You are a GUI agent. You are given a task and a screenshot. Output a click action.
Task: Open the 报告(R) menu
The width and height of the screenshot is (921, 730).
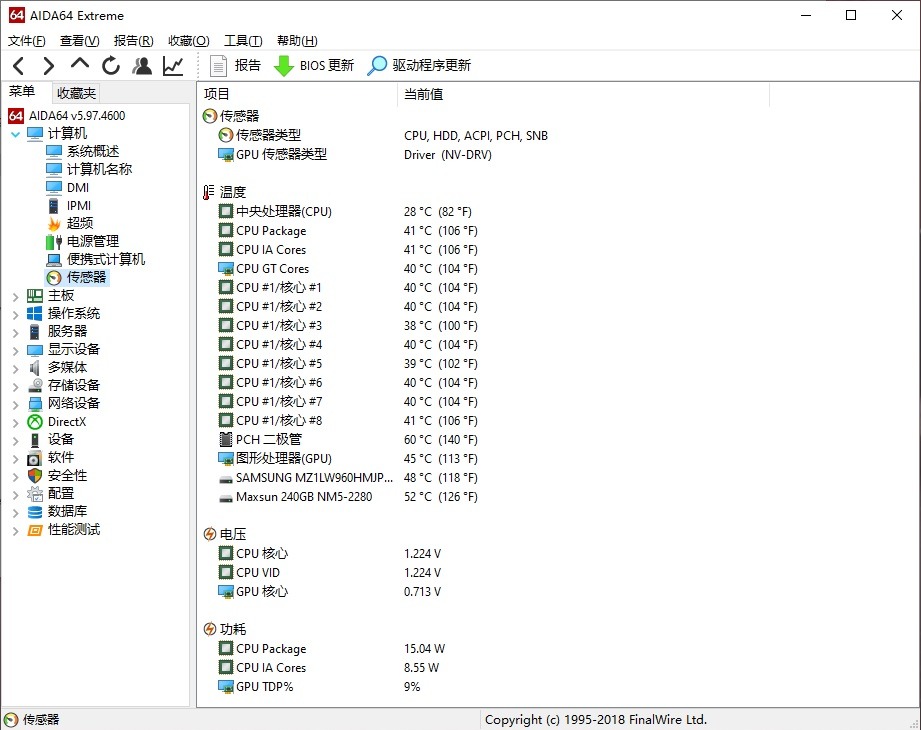tap(133, 41)
